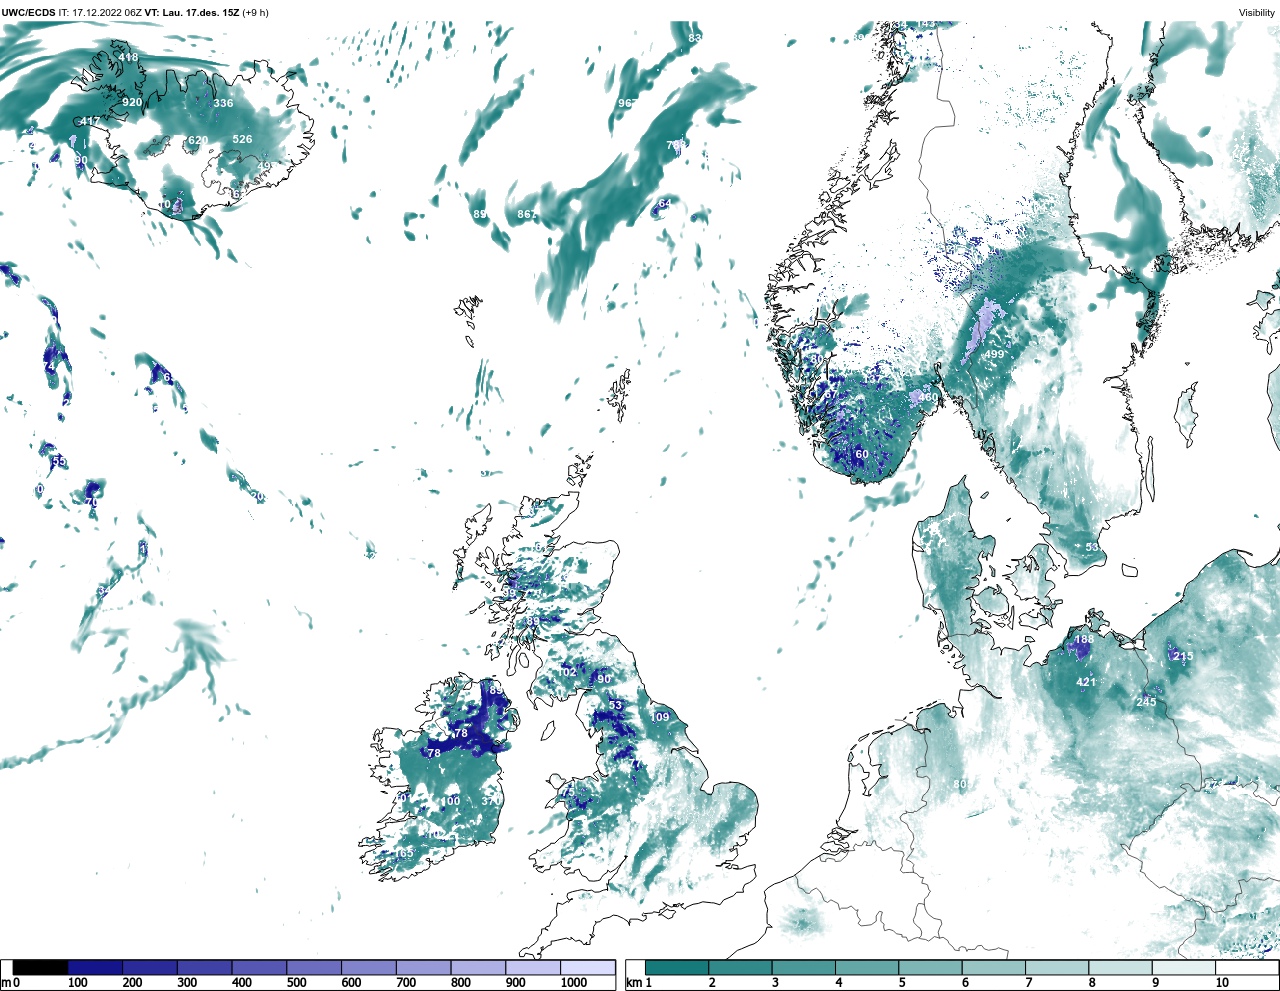This screenshot has height=991, width=1280.
Task: Click the '700' tick label on meter legend
Action: (x=406, y=983)
